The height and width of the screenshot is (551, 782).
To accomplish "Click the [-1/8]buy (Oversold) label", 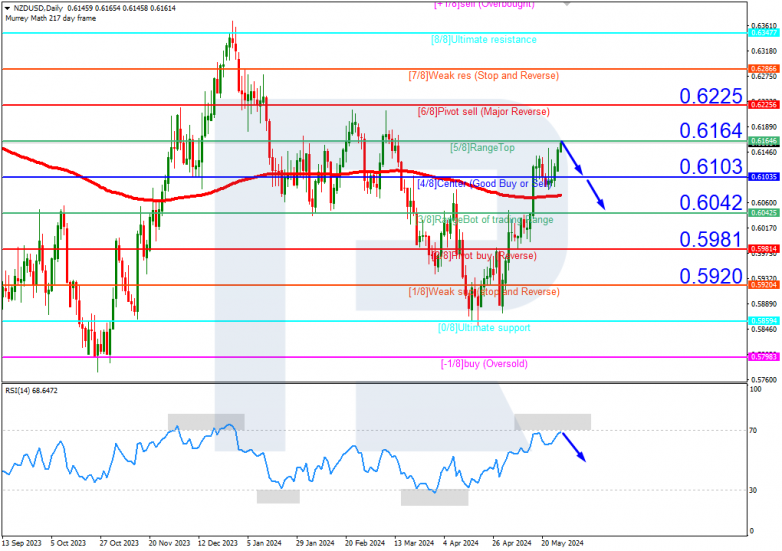I will click(484, 364).
